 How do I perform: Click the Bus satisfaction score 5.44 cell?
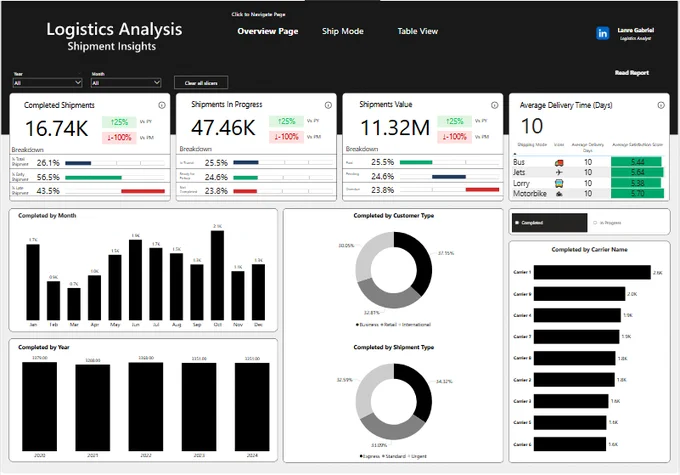tap(636, 162)
